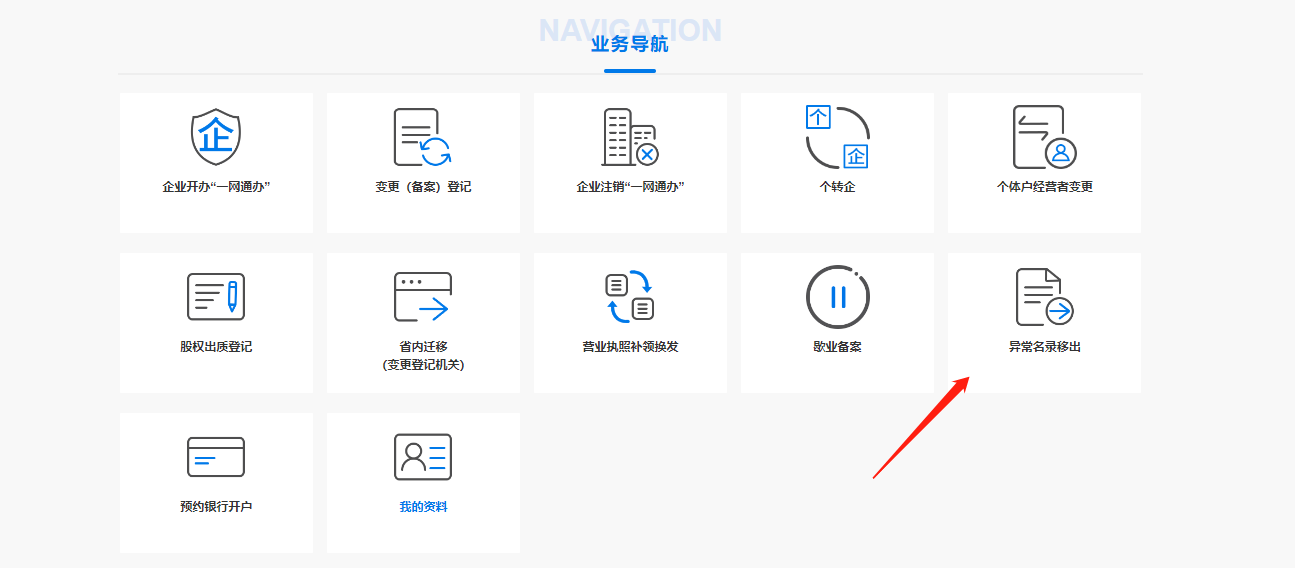
Task: Select the 业务导航 heading tab
Action: point(629,45)
